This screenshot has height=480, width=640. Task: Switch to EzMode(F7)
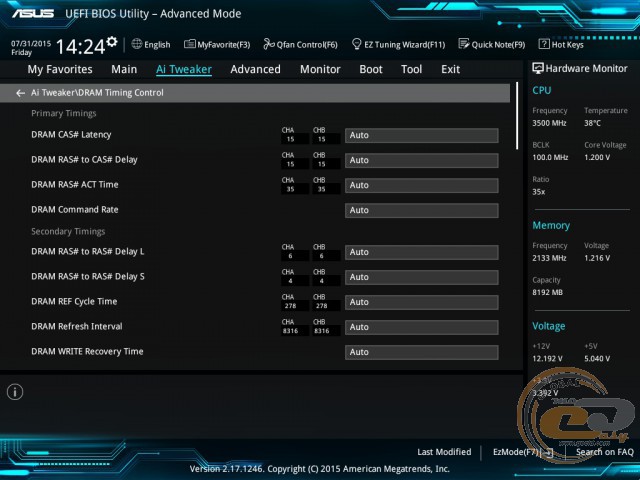517,452
